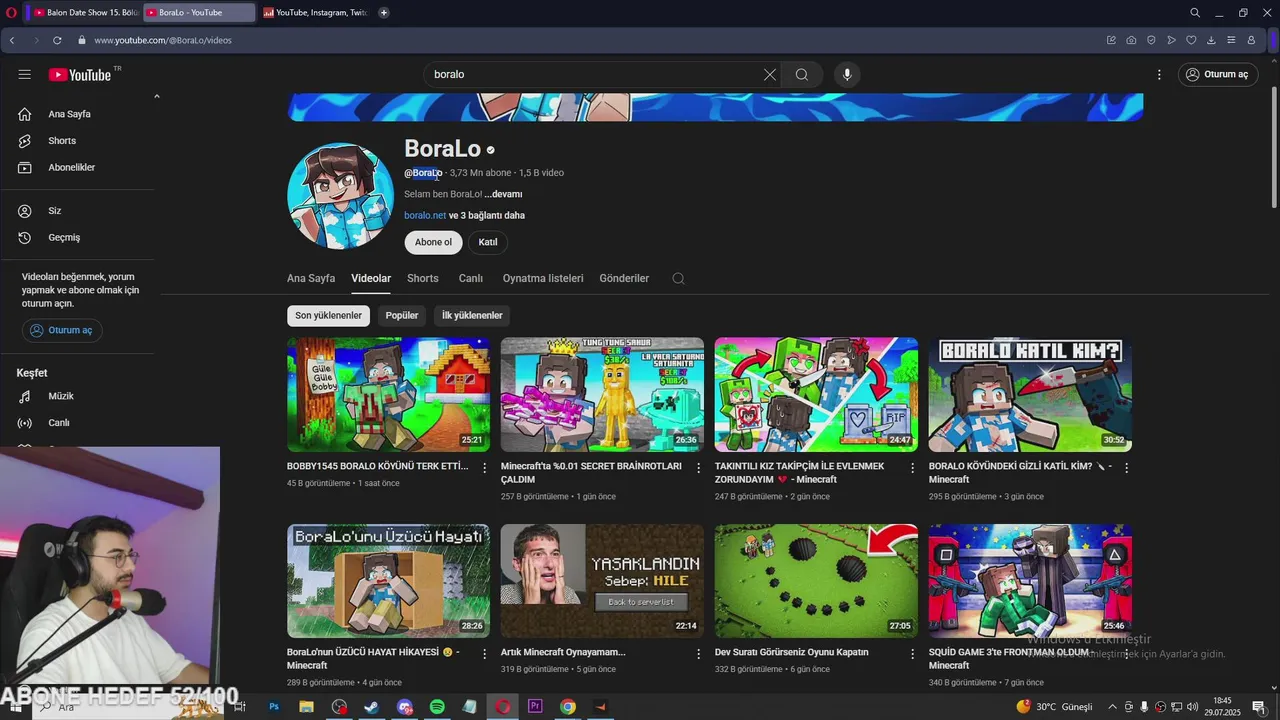Open more options for Artık Minecraft Oynayamam
This screenshot has width=1280, height=720.
pos(699,654)
